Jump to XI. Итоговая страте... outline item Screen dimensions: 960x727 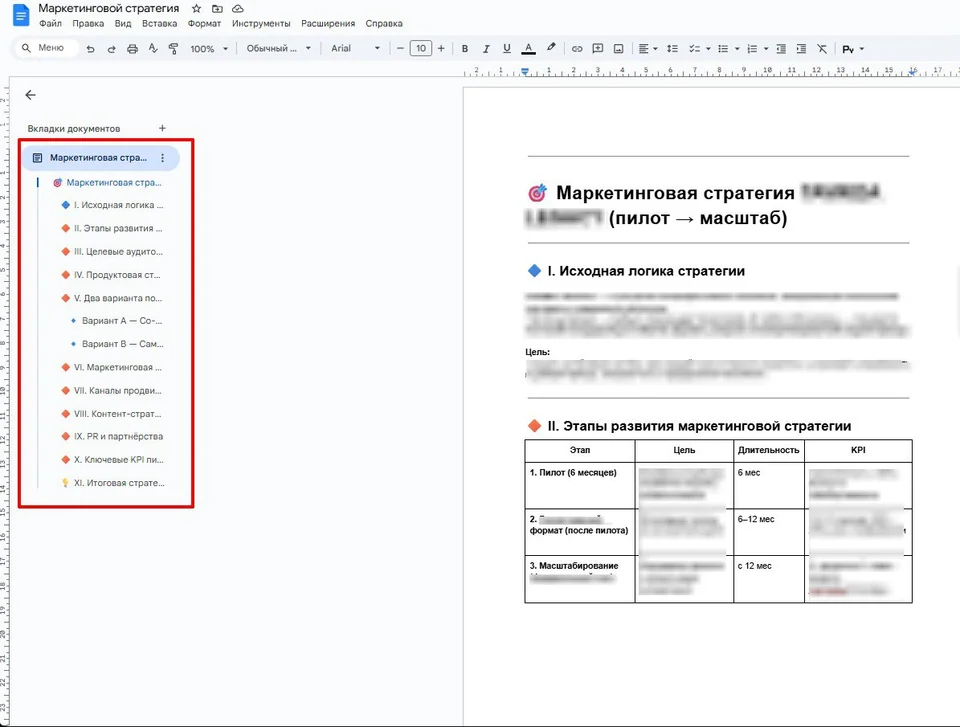click(x=113, y=483)
